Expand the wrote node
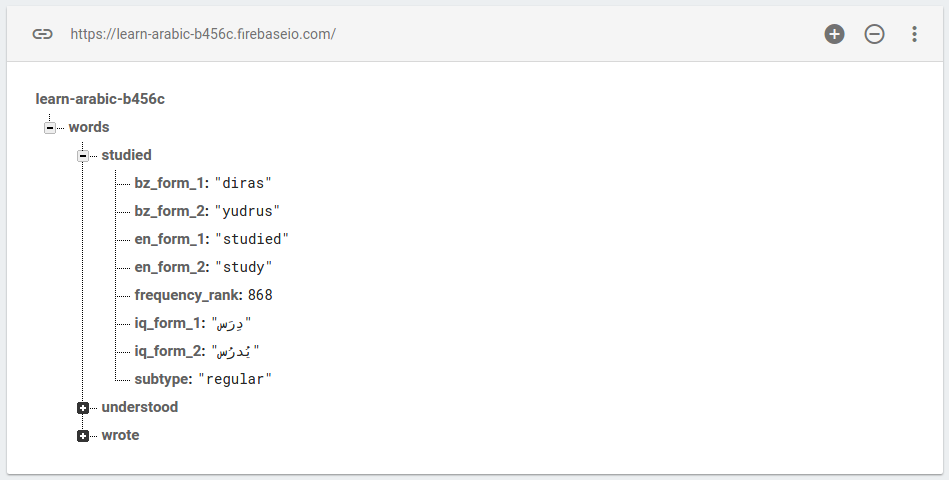 tap(83, 436)
